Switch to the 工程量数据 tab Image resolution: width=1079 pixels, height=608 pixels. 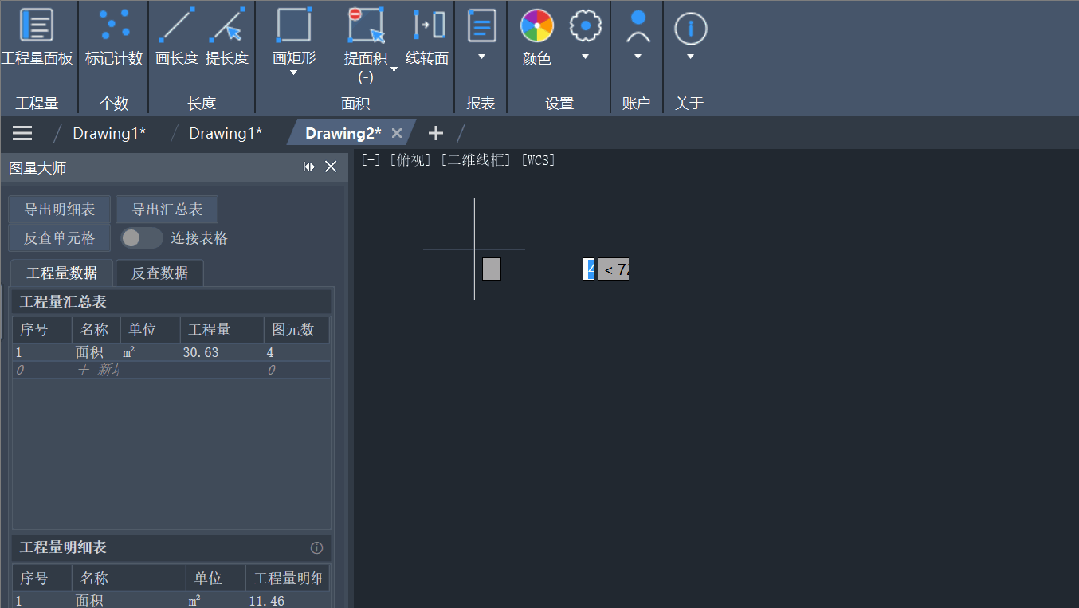click(62, 273)
